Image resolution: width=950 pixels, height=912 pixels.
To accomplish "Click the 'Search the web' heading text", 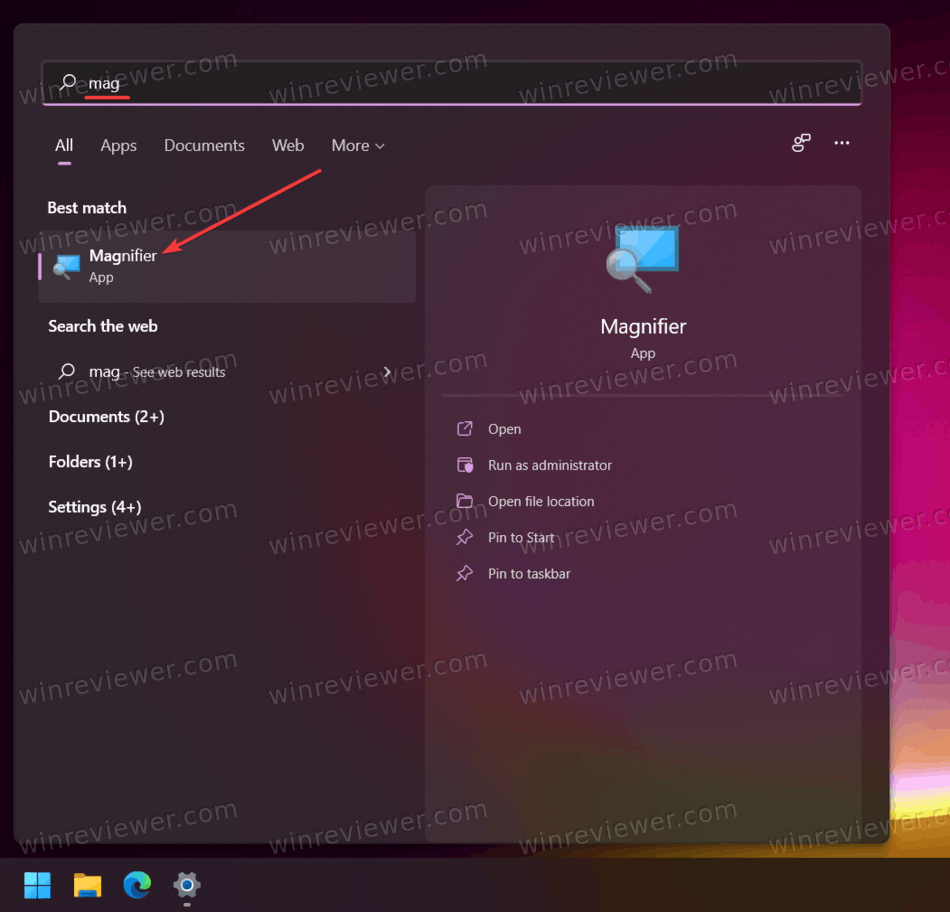I will (102, 326).
